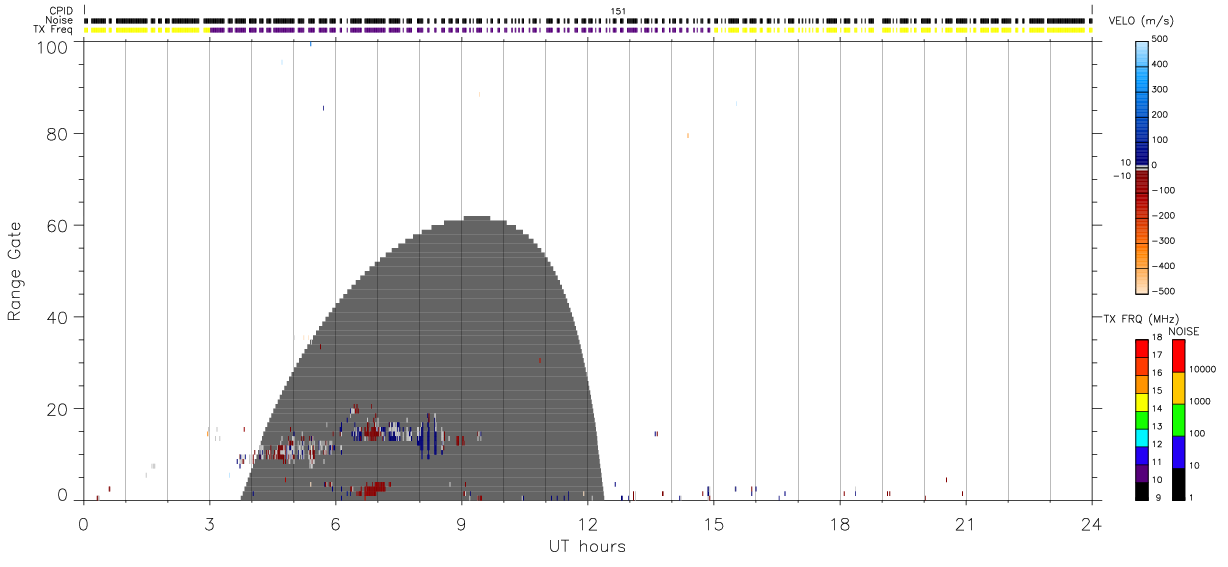Click y-axis tick label 100
This screenshot has width=1228, height=567.
point(51,46)
